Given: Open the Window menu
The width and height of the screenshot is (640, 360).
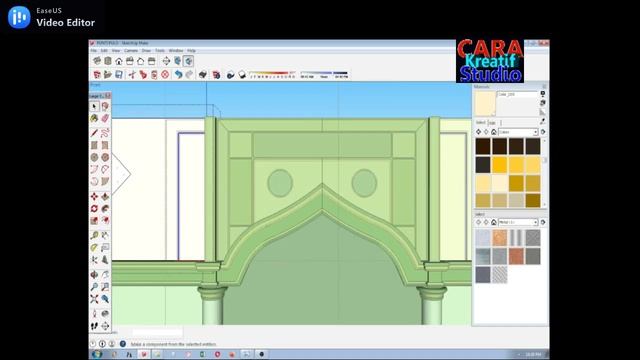Looking at the screenshot, I should pos(176,51).
